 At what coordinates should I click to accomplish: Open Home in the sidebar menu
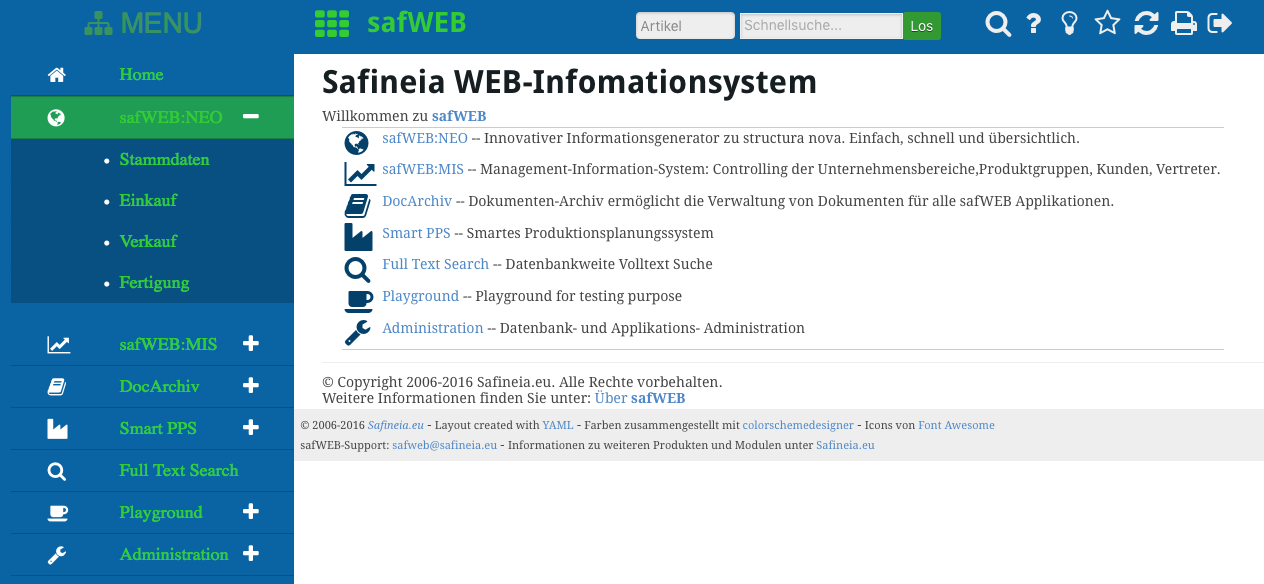click(x=141, y=74)
